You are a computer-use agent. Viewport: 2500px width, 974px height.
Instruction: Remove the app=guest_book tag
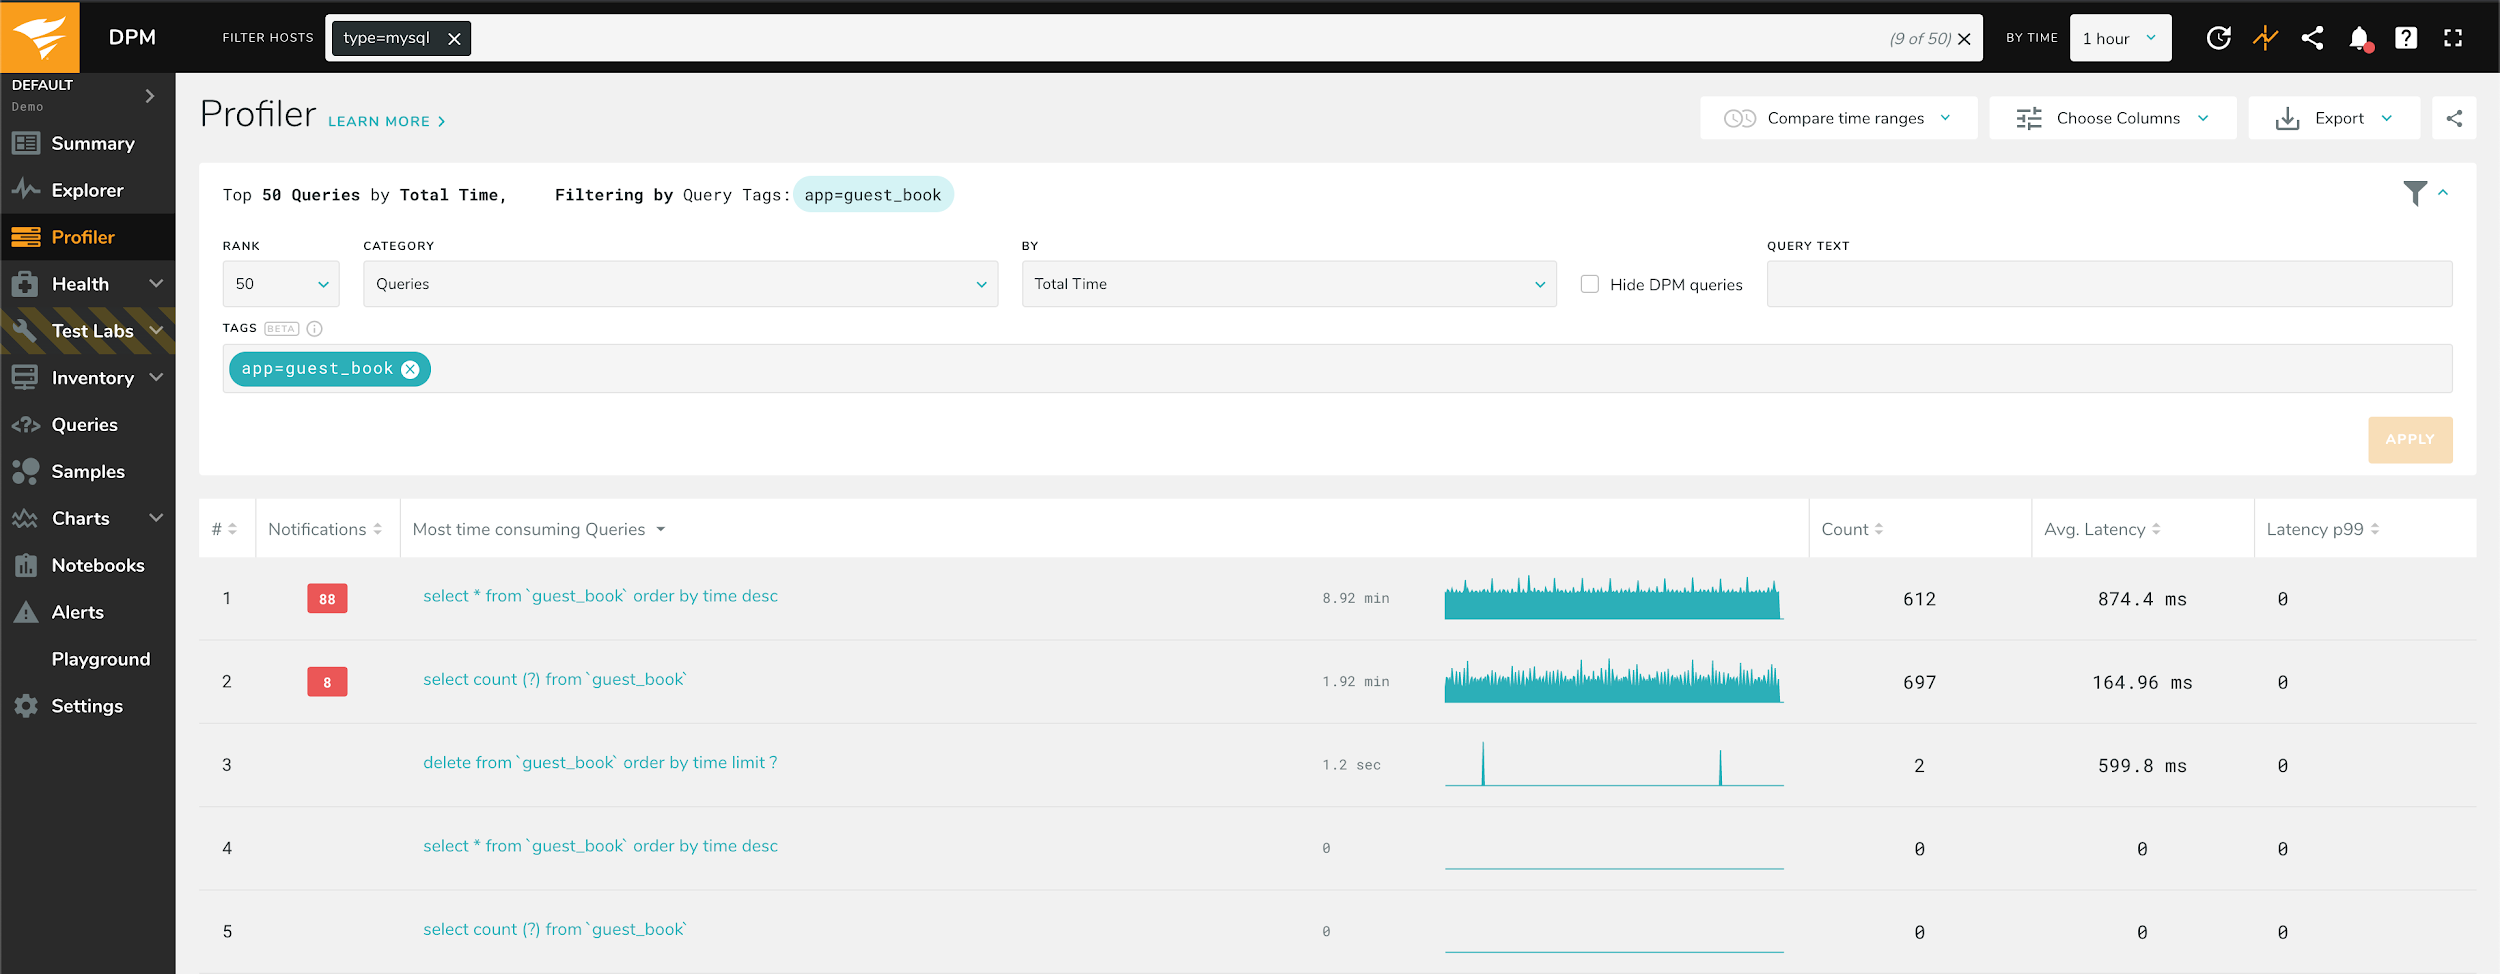point(410,369)
